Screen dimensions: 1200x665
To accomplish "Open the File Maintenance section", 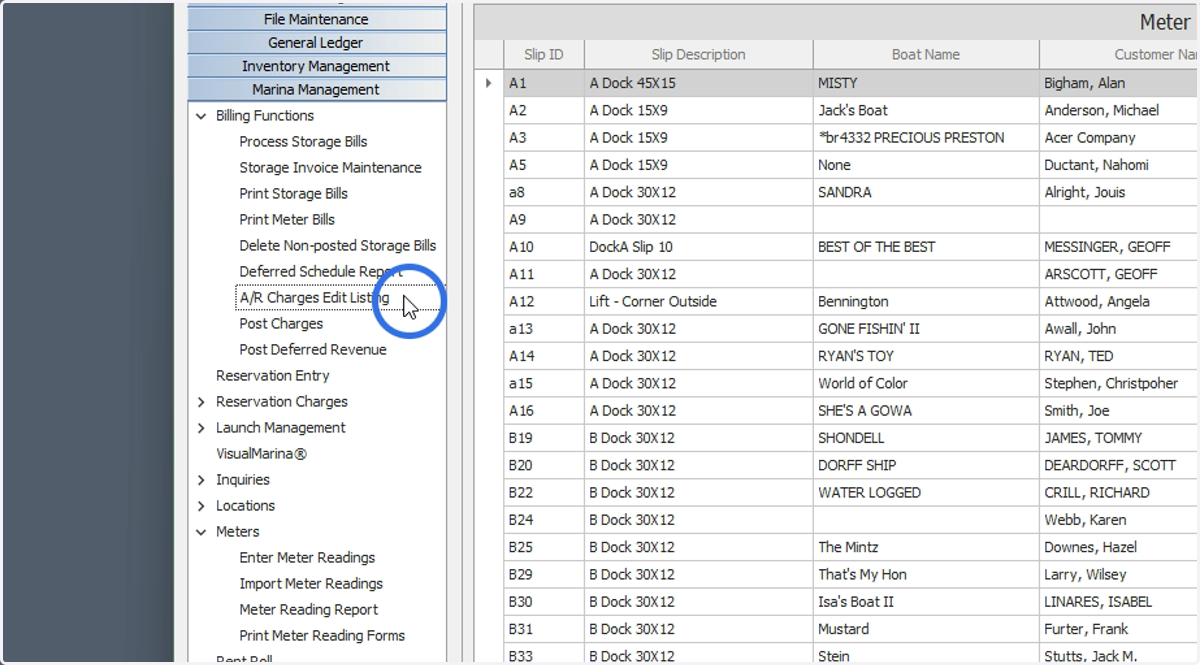I will 316,19.
